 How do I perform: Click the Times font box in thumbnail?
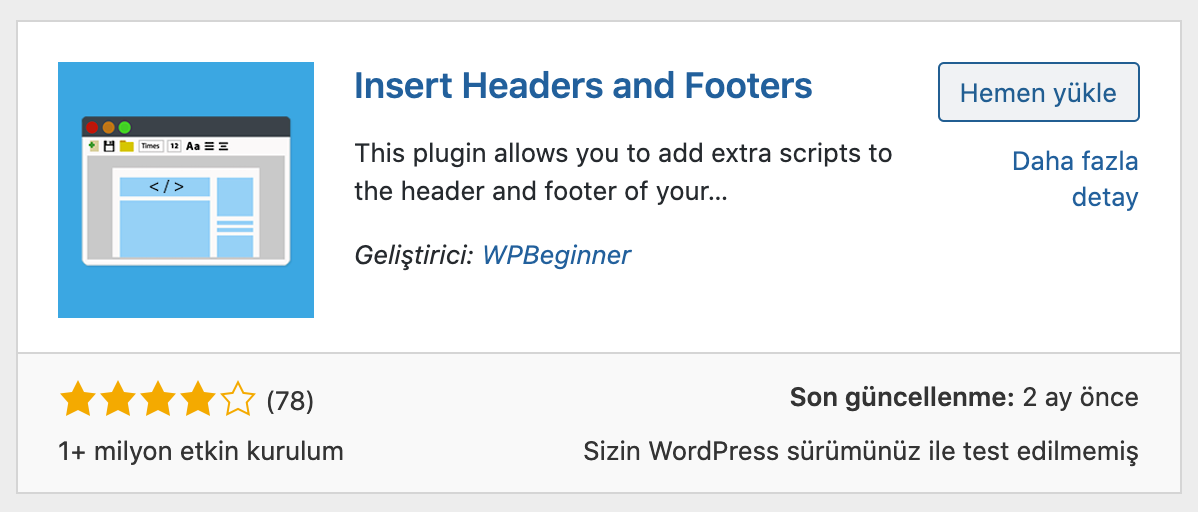point(151,146)
